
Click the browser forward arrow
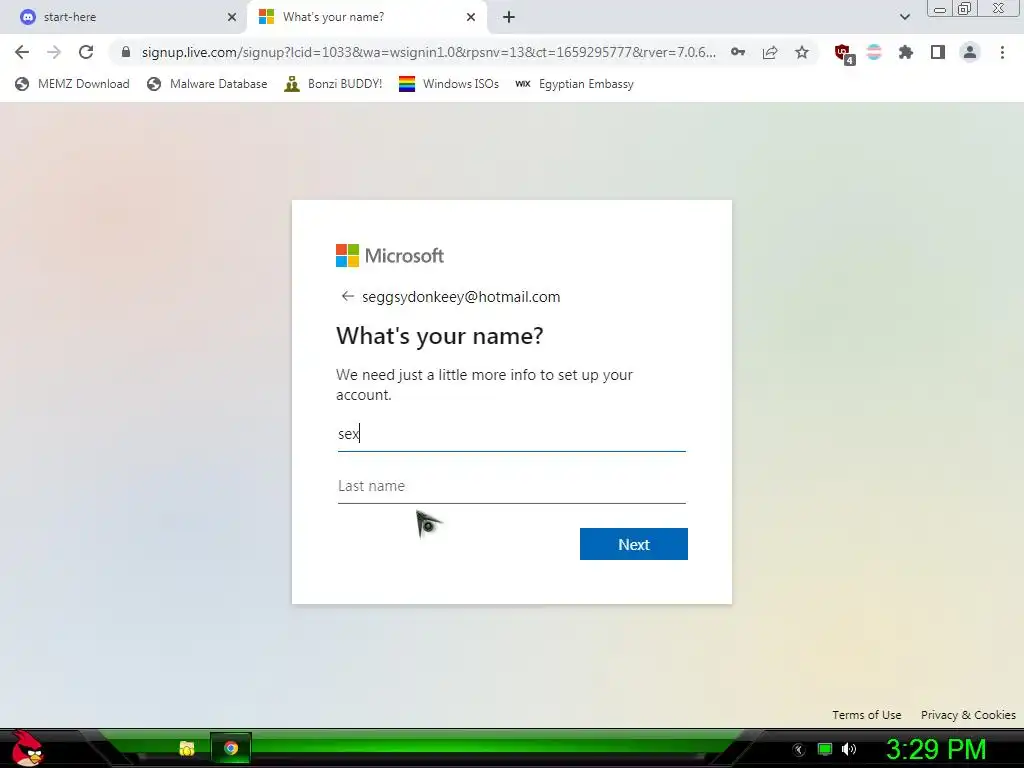pos(54,52)
